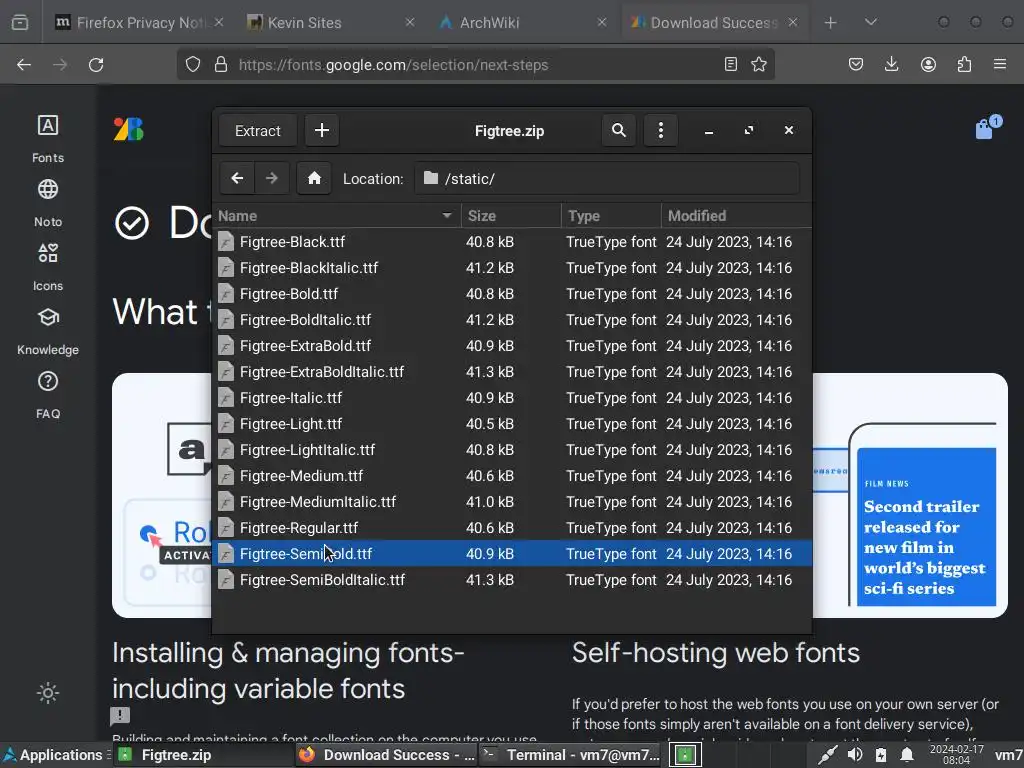Open the Applications menu in taskbar
Image resolution: width=1024 pixels, height=768 pixels.
54,755
